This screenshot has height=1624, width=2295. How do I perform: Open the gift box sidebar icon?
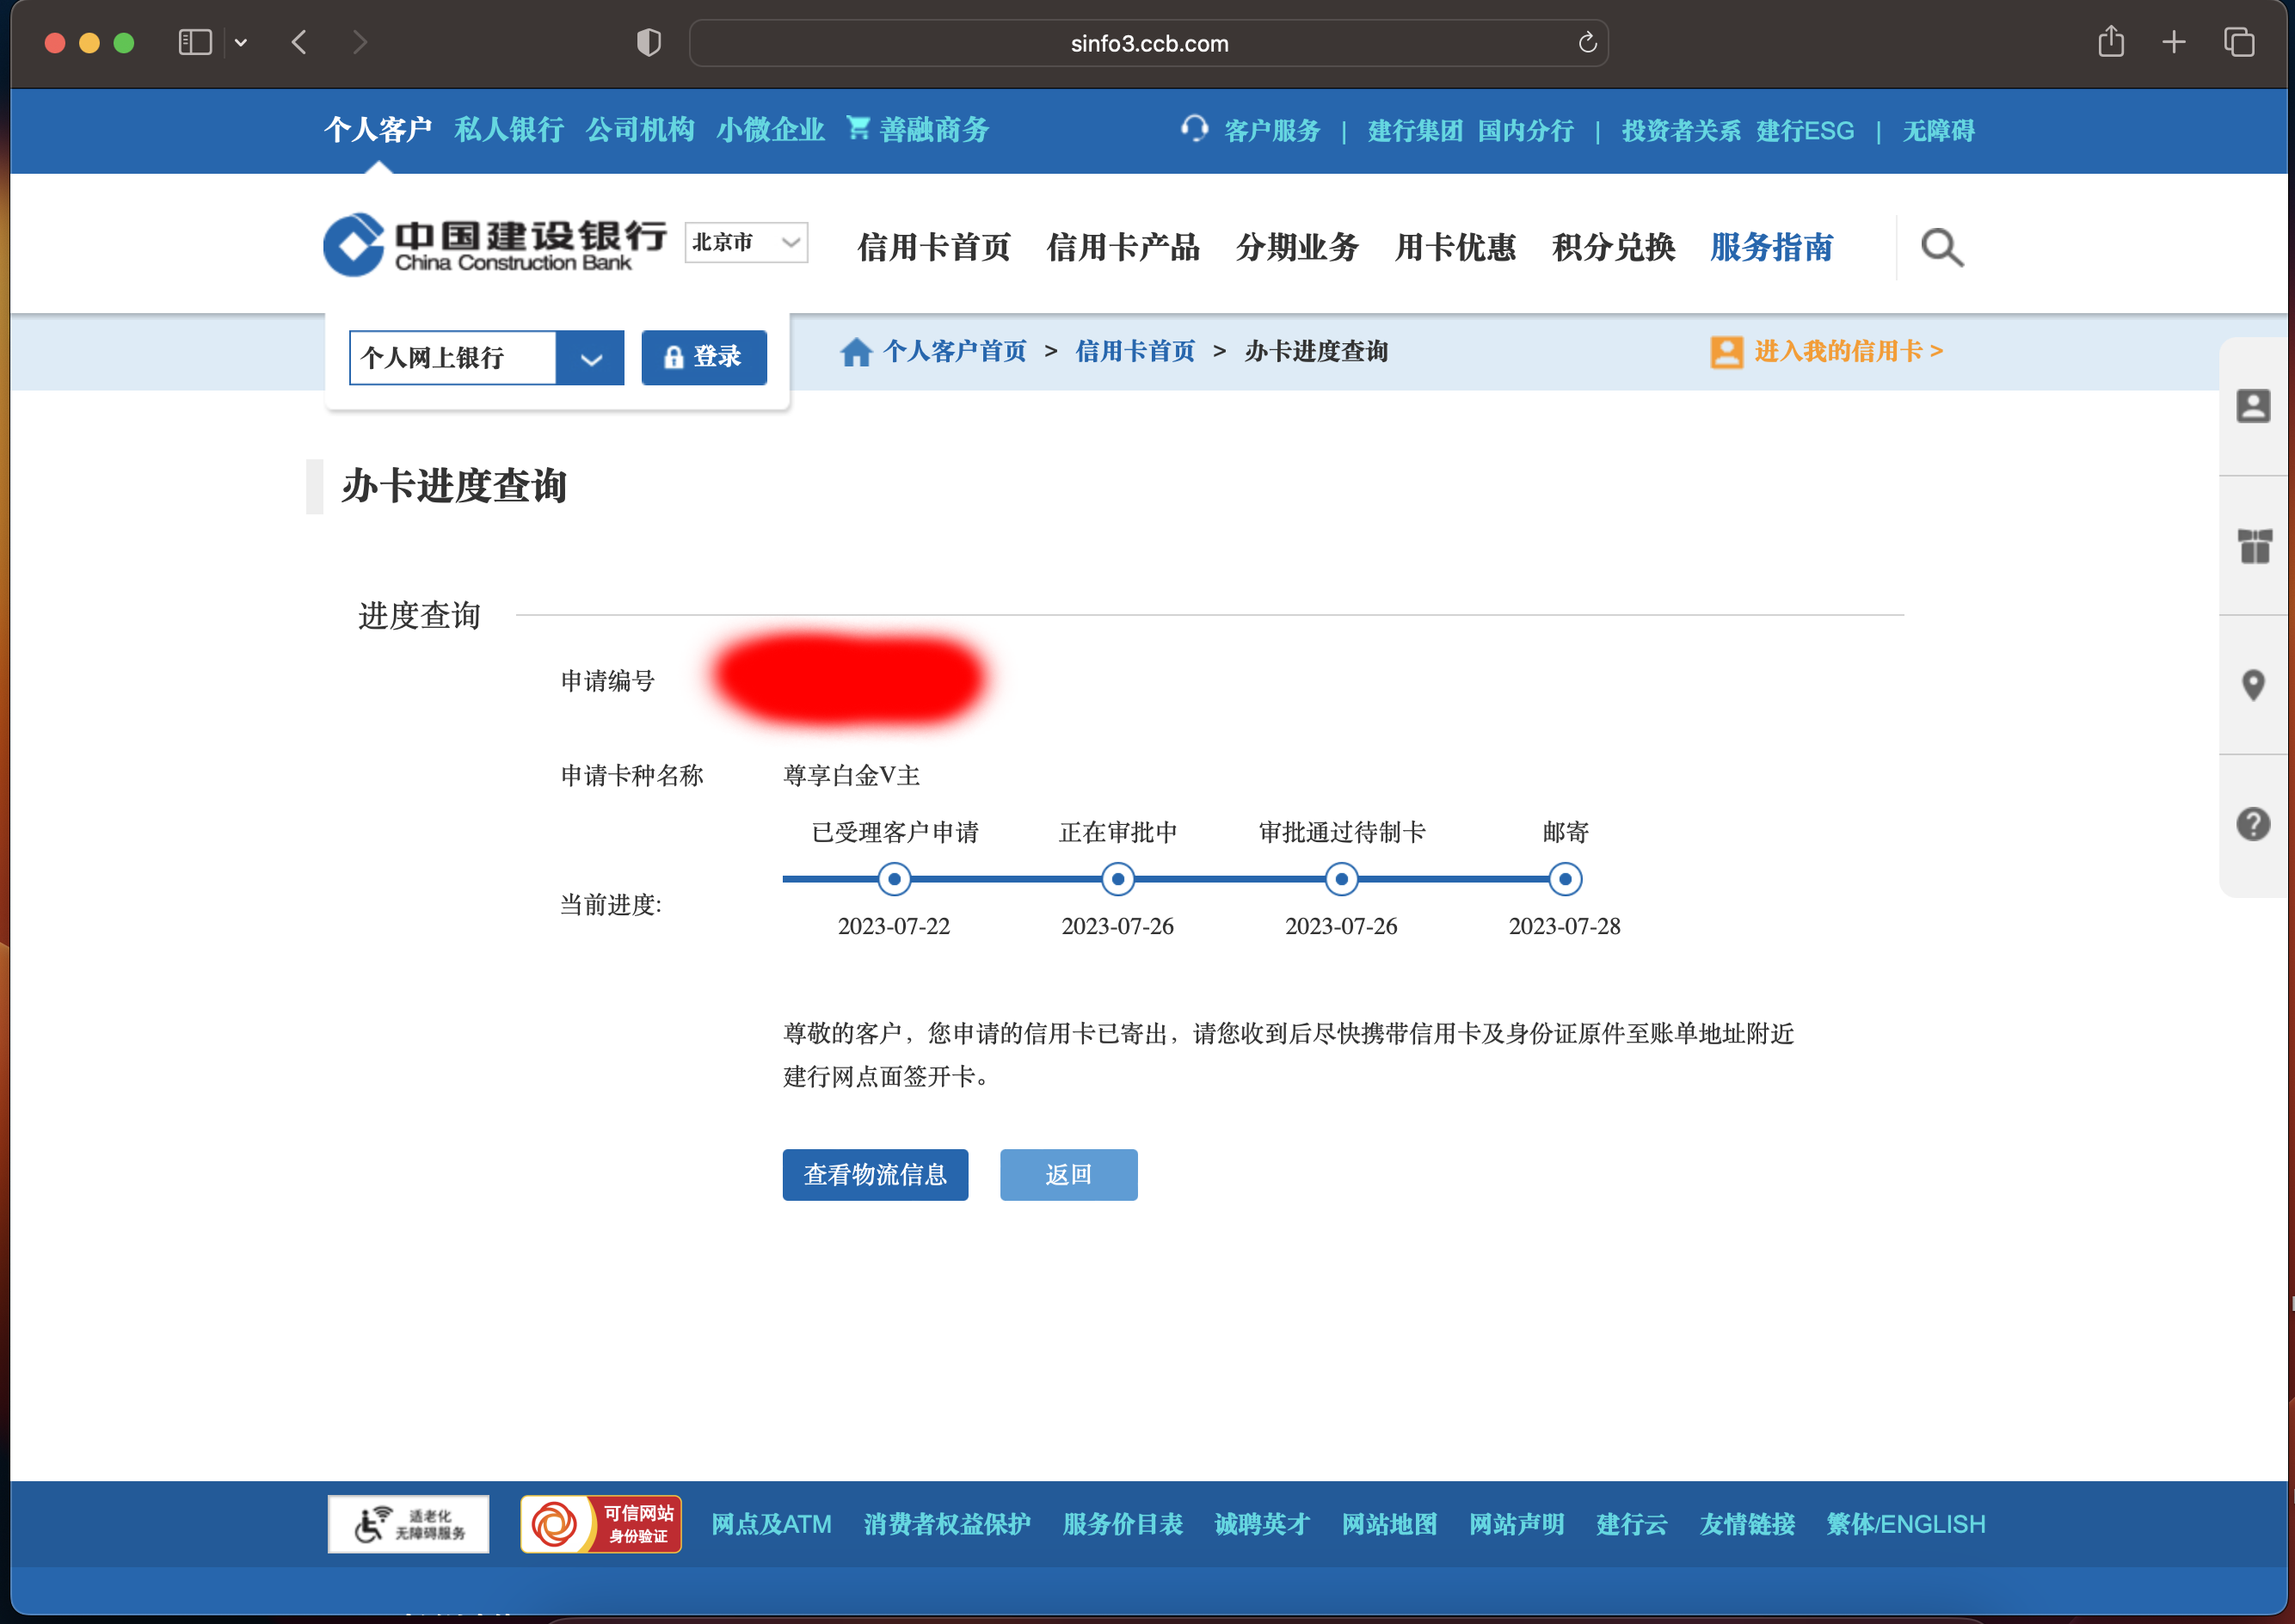[2254, 546]
